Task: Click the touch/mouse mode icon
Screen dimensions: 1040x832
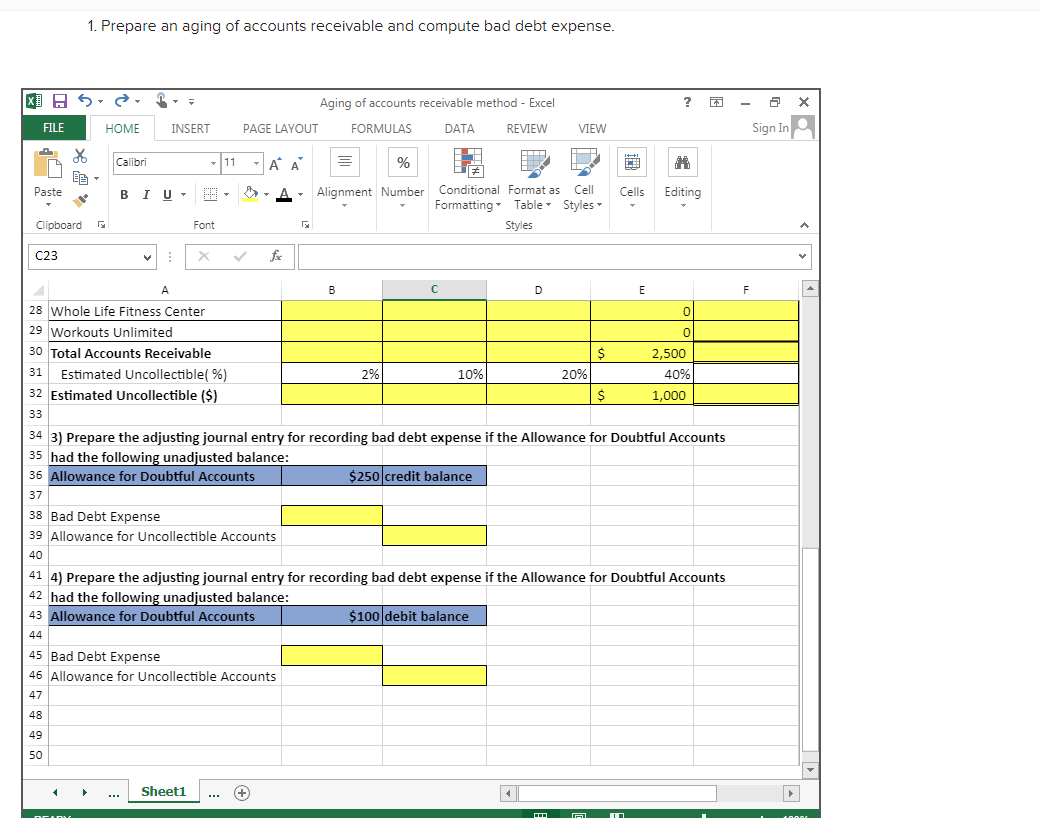Action: click(161, 101)
